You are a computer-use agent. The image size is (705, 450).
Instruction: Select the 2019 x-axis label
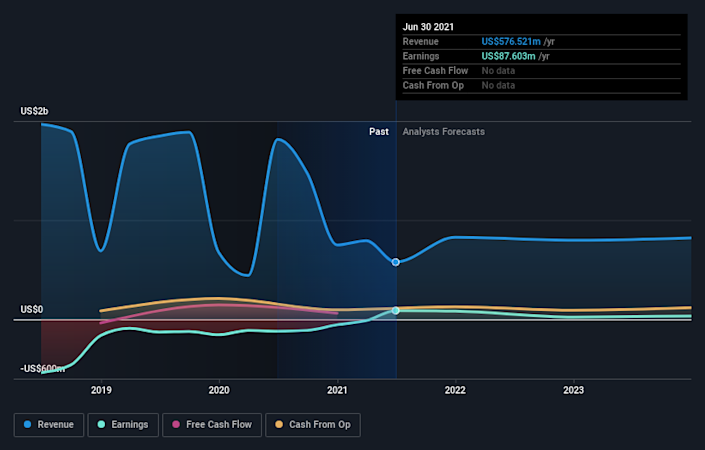101,390
